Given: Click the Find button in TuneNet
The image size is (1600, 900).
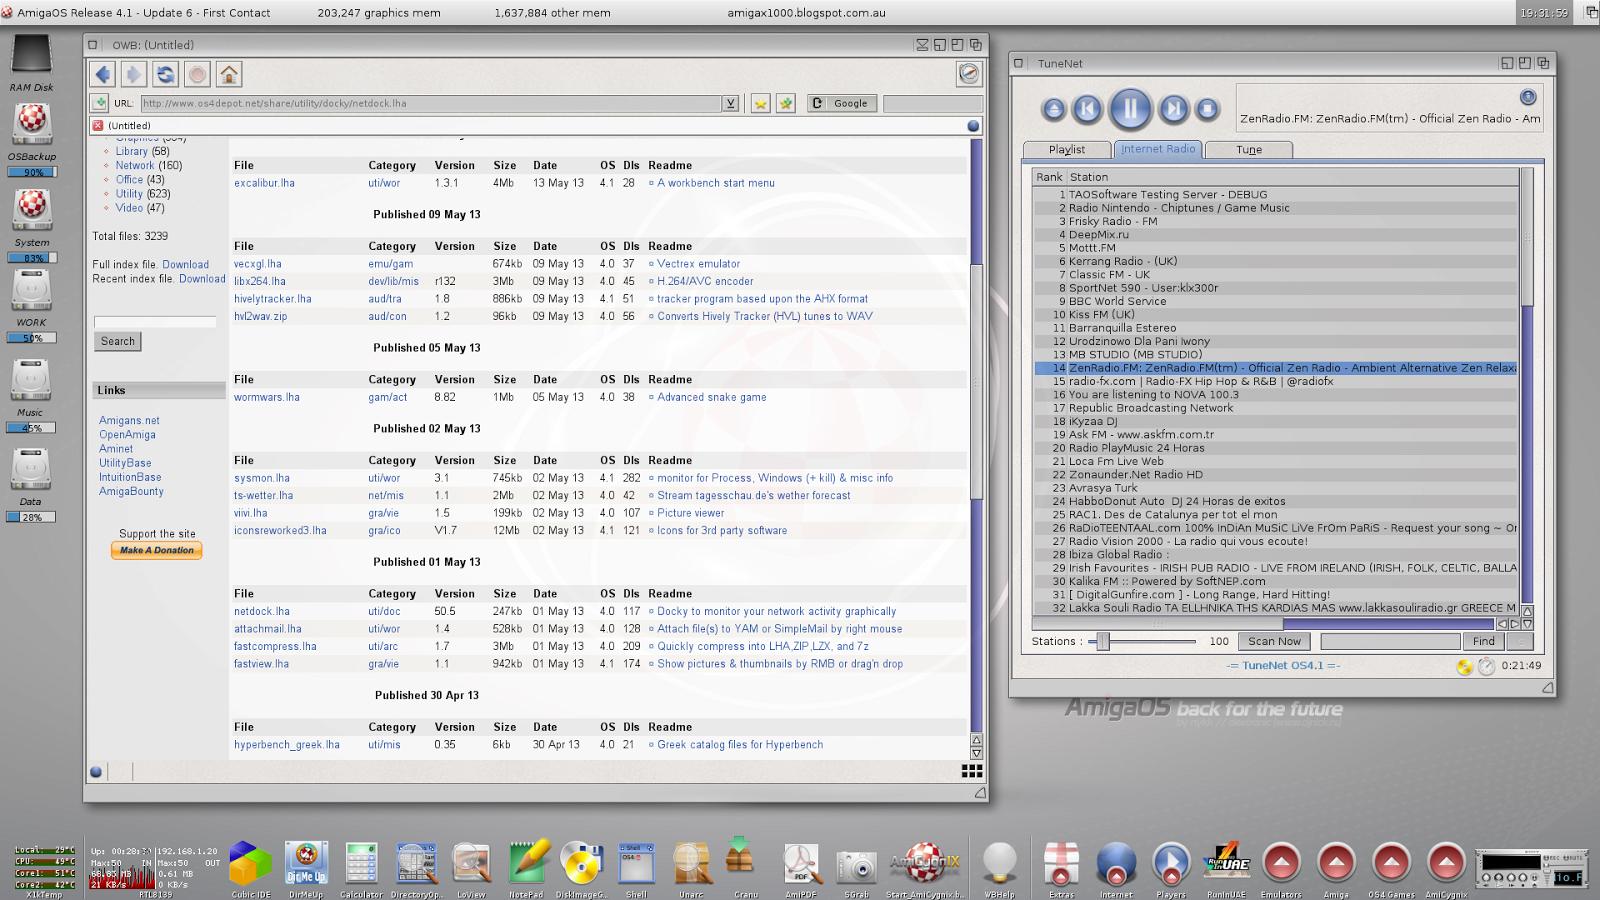Looking at the screenshot, I should point(1483,641).
